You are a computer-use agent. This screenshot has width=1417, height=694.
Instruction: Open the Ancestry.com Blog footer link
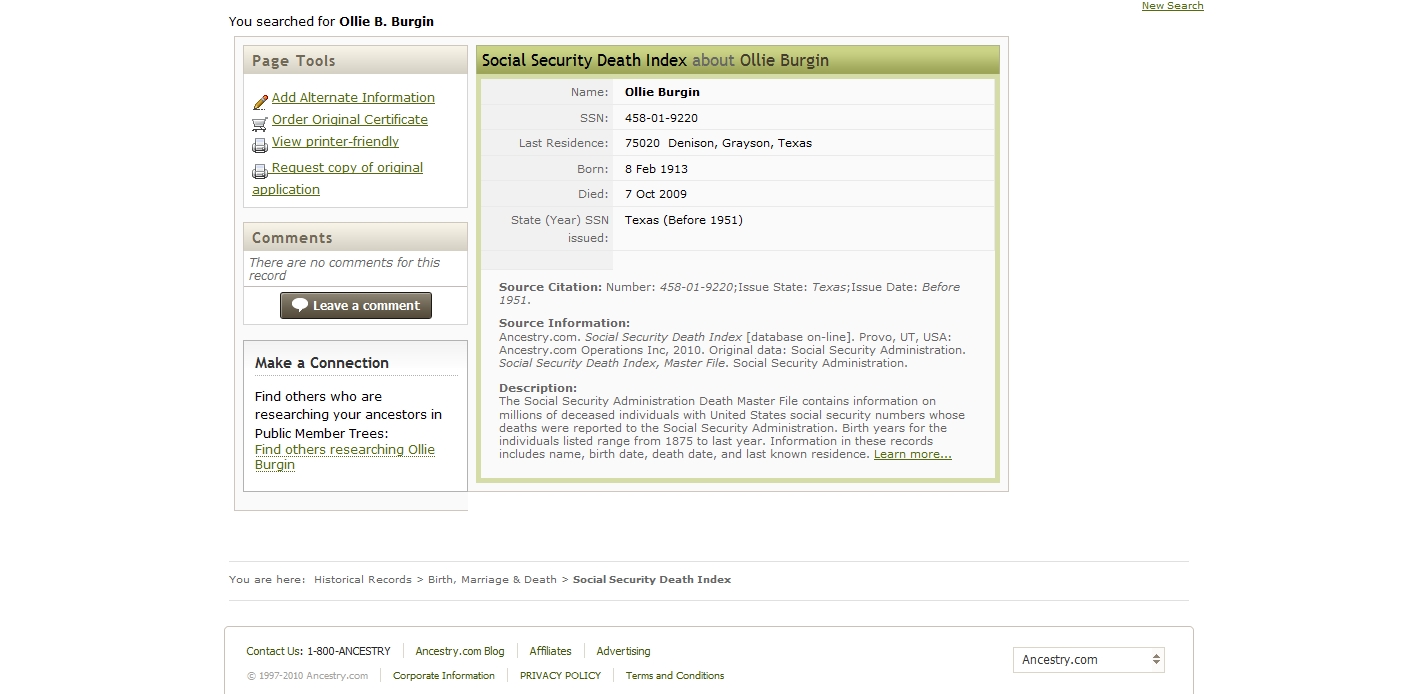click(460, 652)
